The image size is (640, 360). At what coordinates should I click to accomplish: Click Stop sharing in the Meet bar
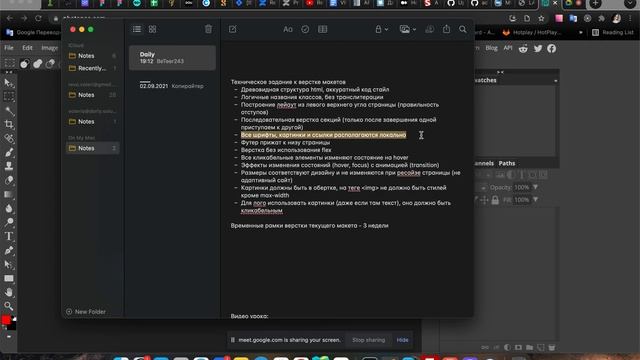point(369,340)
